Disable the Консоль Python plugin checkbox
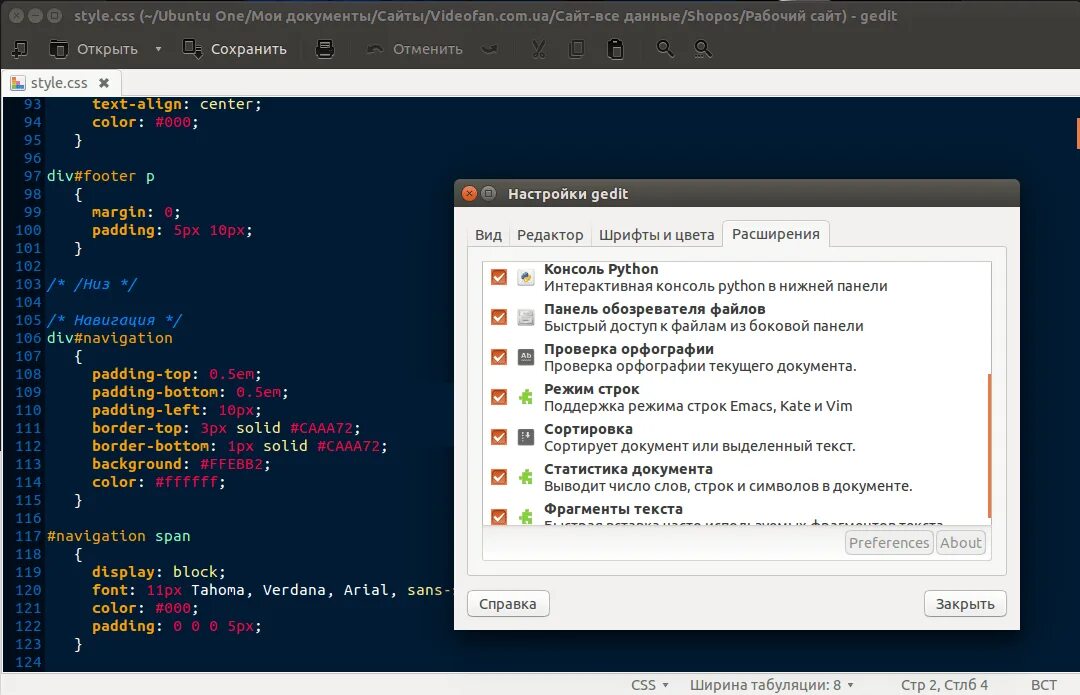The image size is (1080, 695). (x=498, y=276)
